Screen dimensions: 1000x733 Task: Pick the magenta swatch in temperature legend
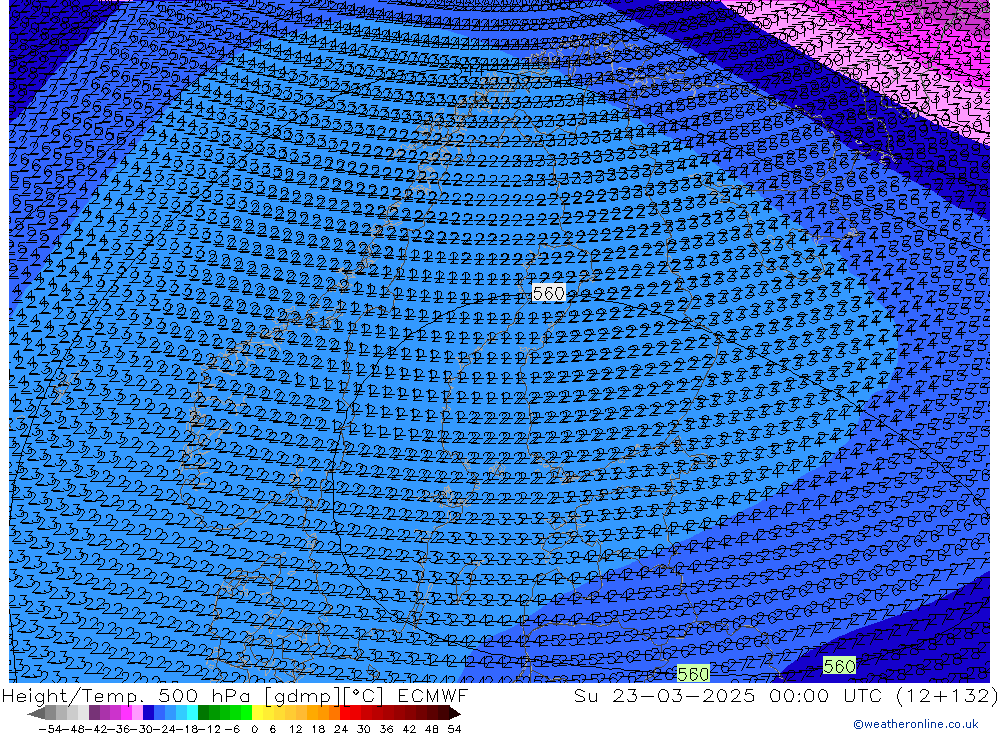tap(126, 713)
